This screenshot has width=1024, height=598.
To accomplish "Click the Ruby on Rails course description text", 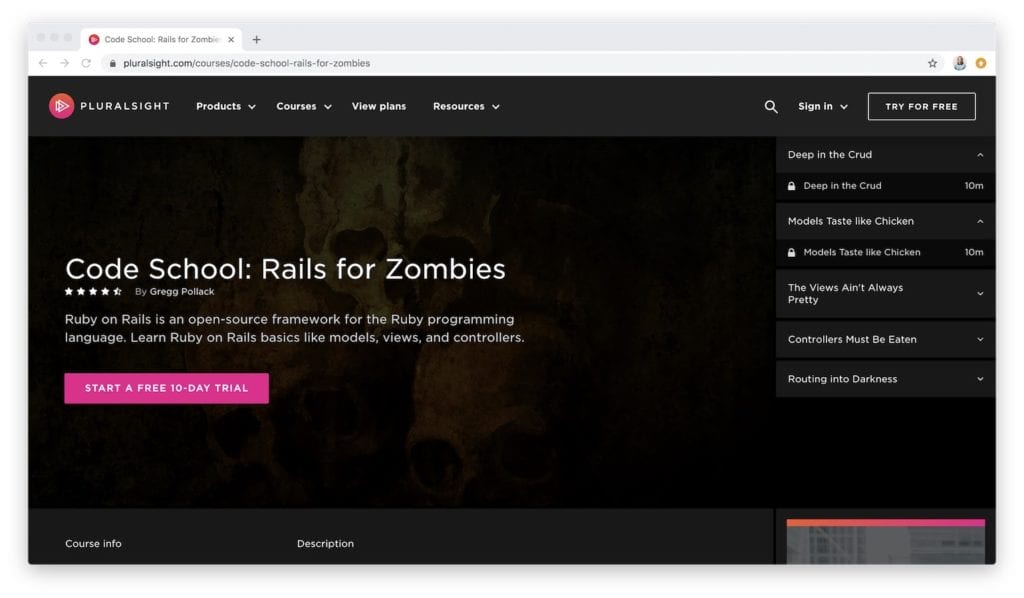I will 295,328.
